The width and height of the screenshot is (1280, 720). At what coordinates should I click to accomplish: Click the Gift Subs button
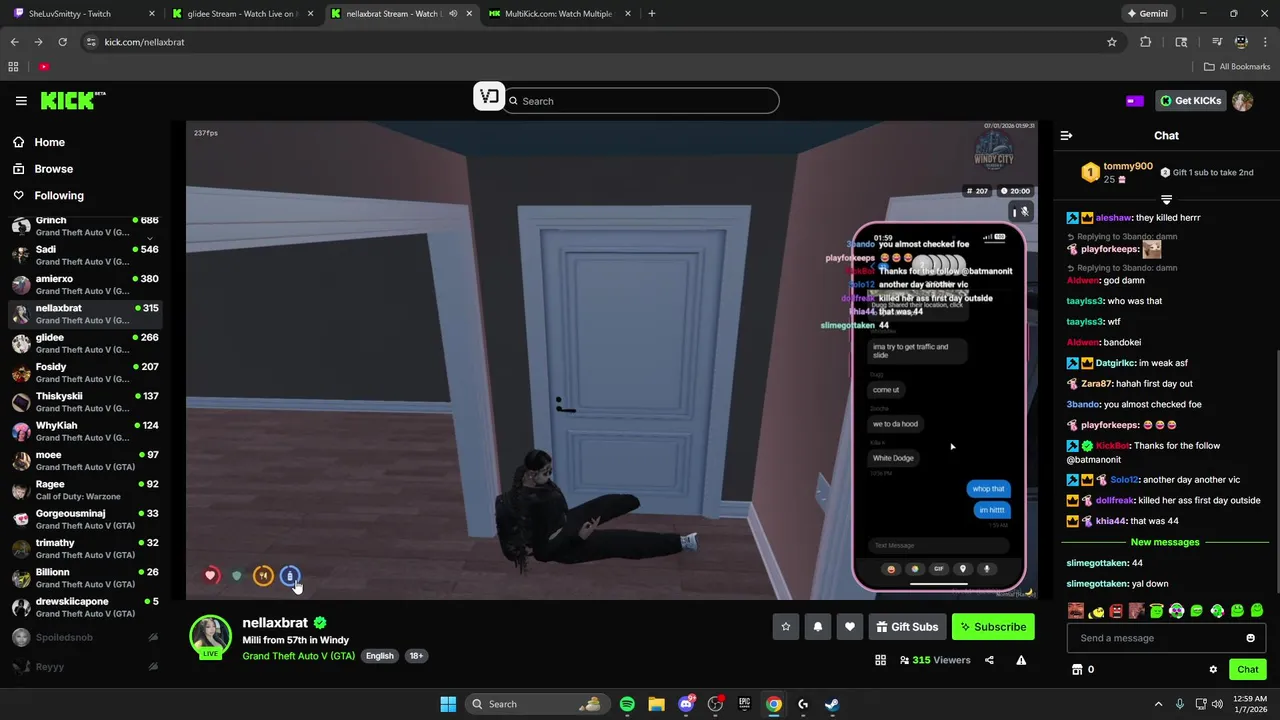pos(907,627)
